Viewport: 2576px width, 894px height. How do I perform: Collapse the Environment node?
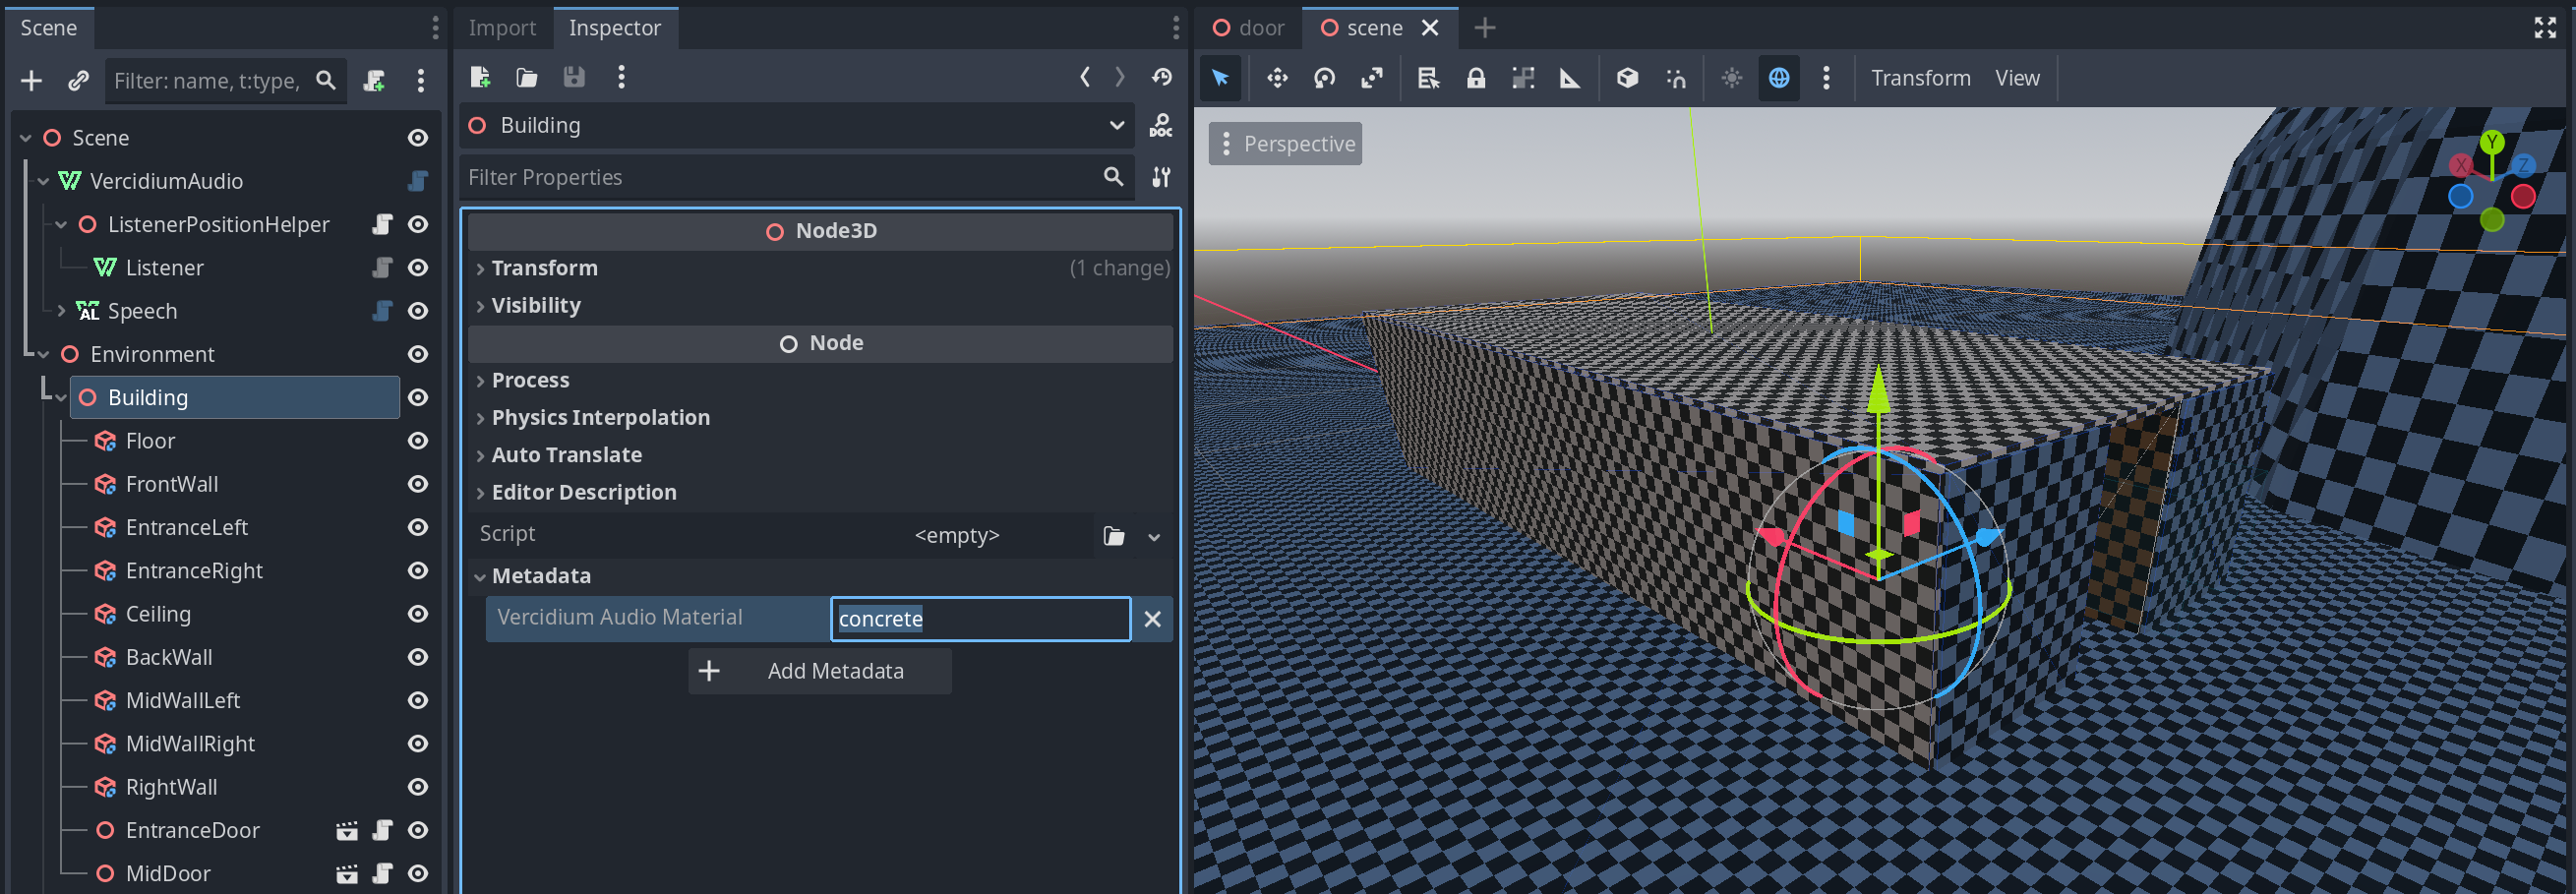tap(43, 355)
